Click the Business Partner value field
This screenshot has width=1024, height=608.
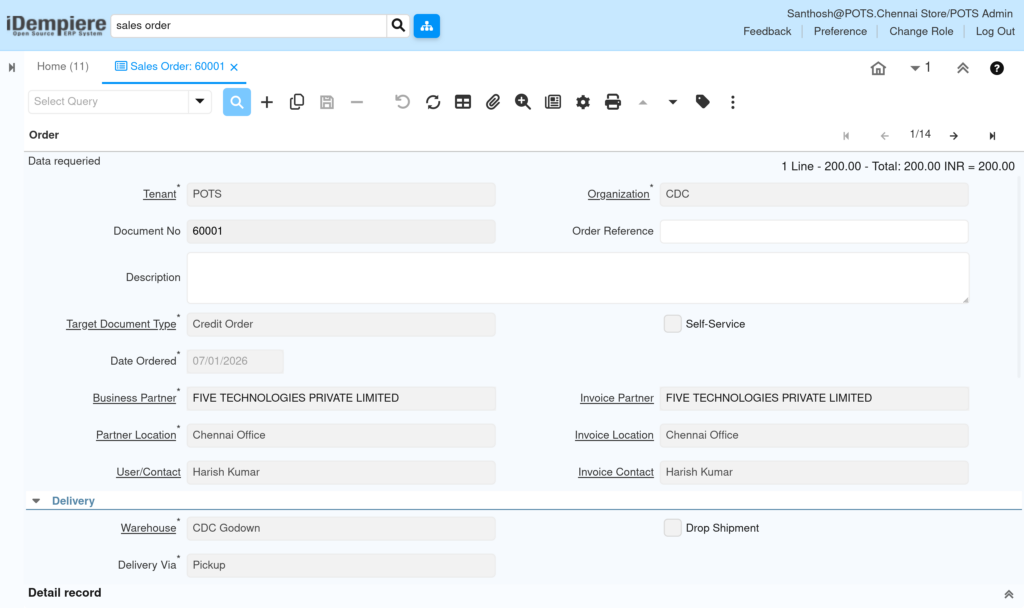(x=341, y=398)
